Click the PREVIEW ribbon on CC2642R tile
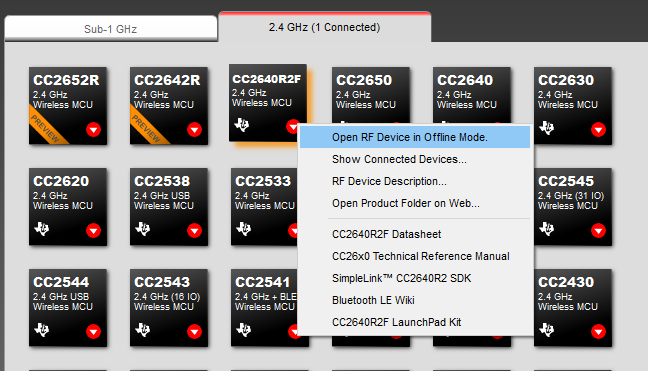Viewport: 648px width, 371px height. coord(147,127)
